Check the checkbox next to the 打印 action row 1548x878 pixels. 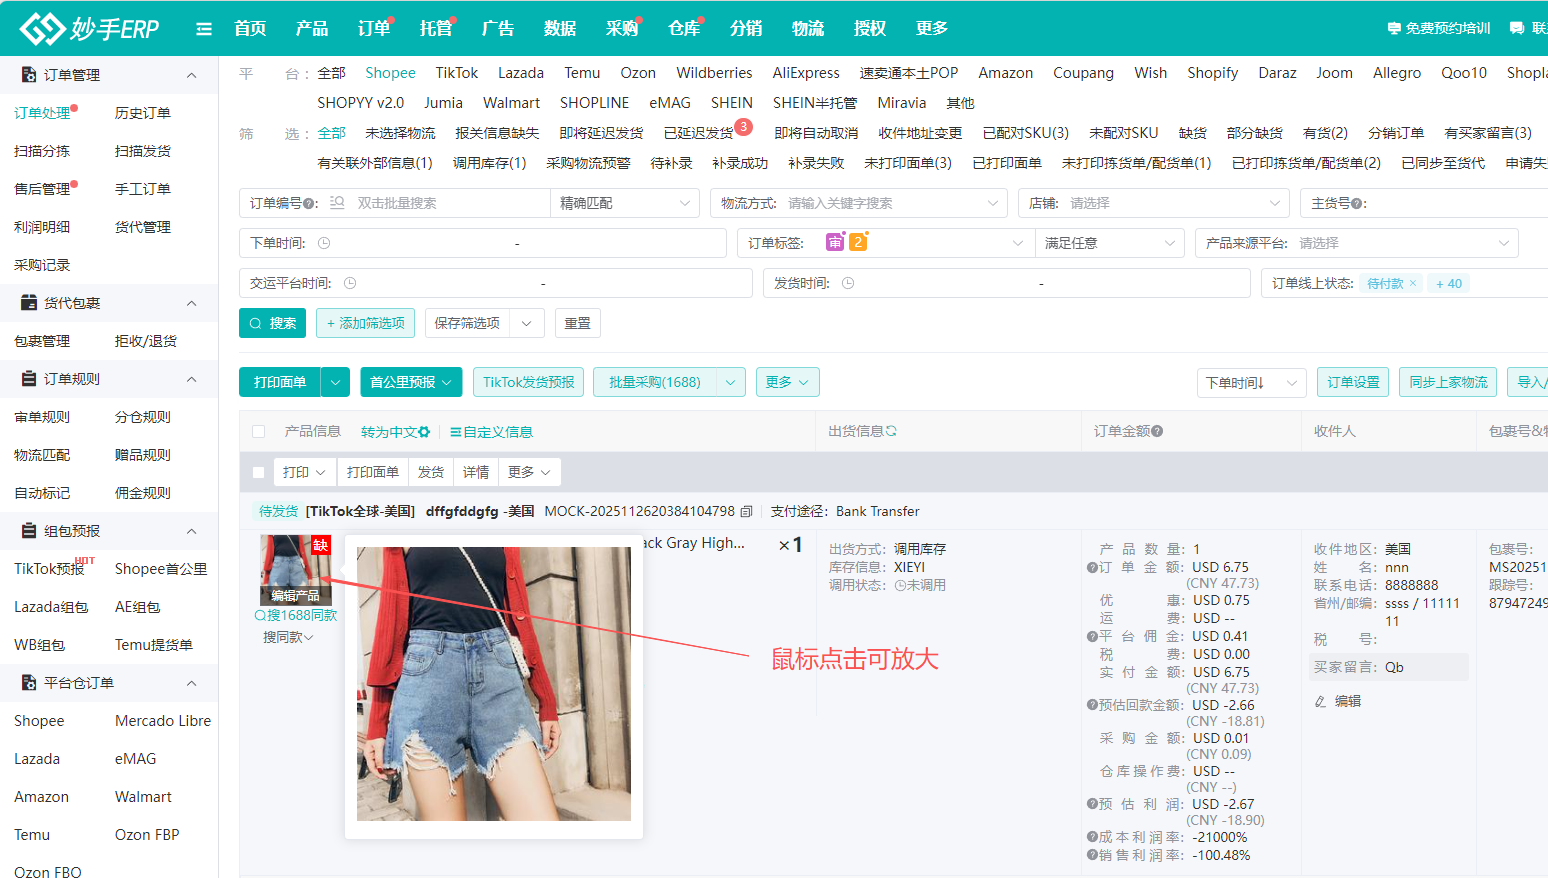[258, 471]
